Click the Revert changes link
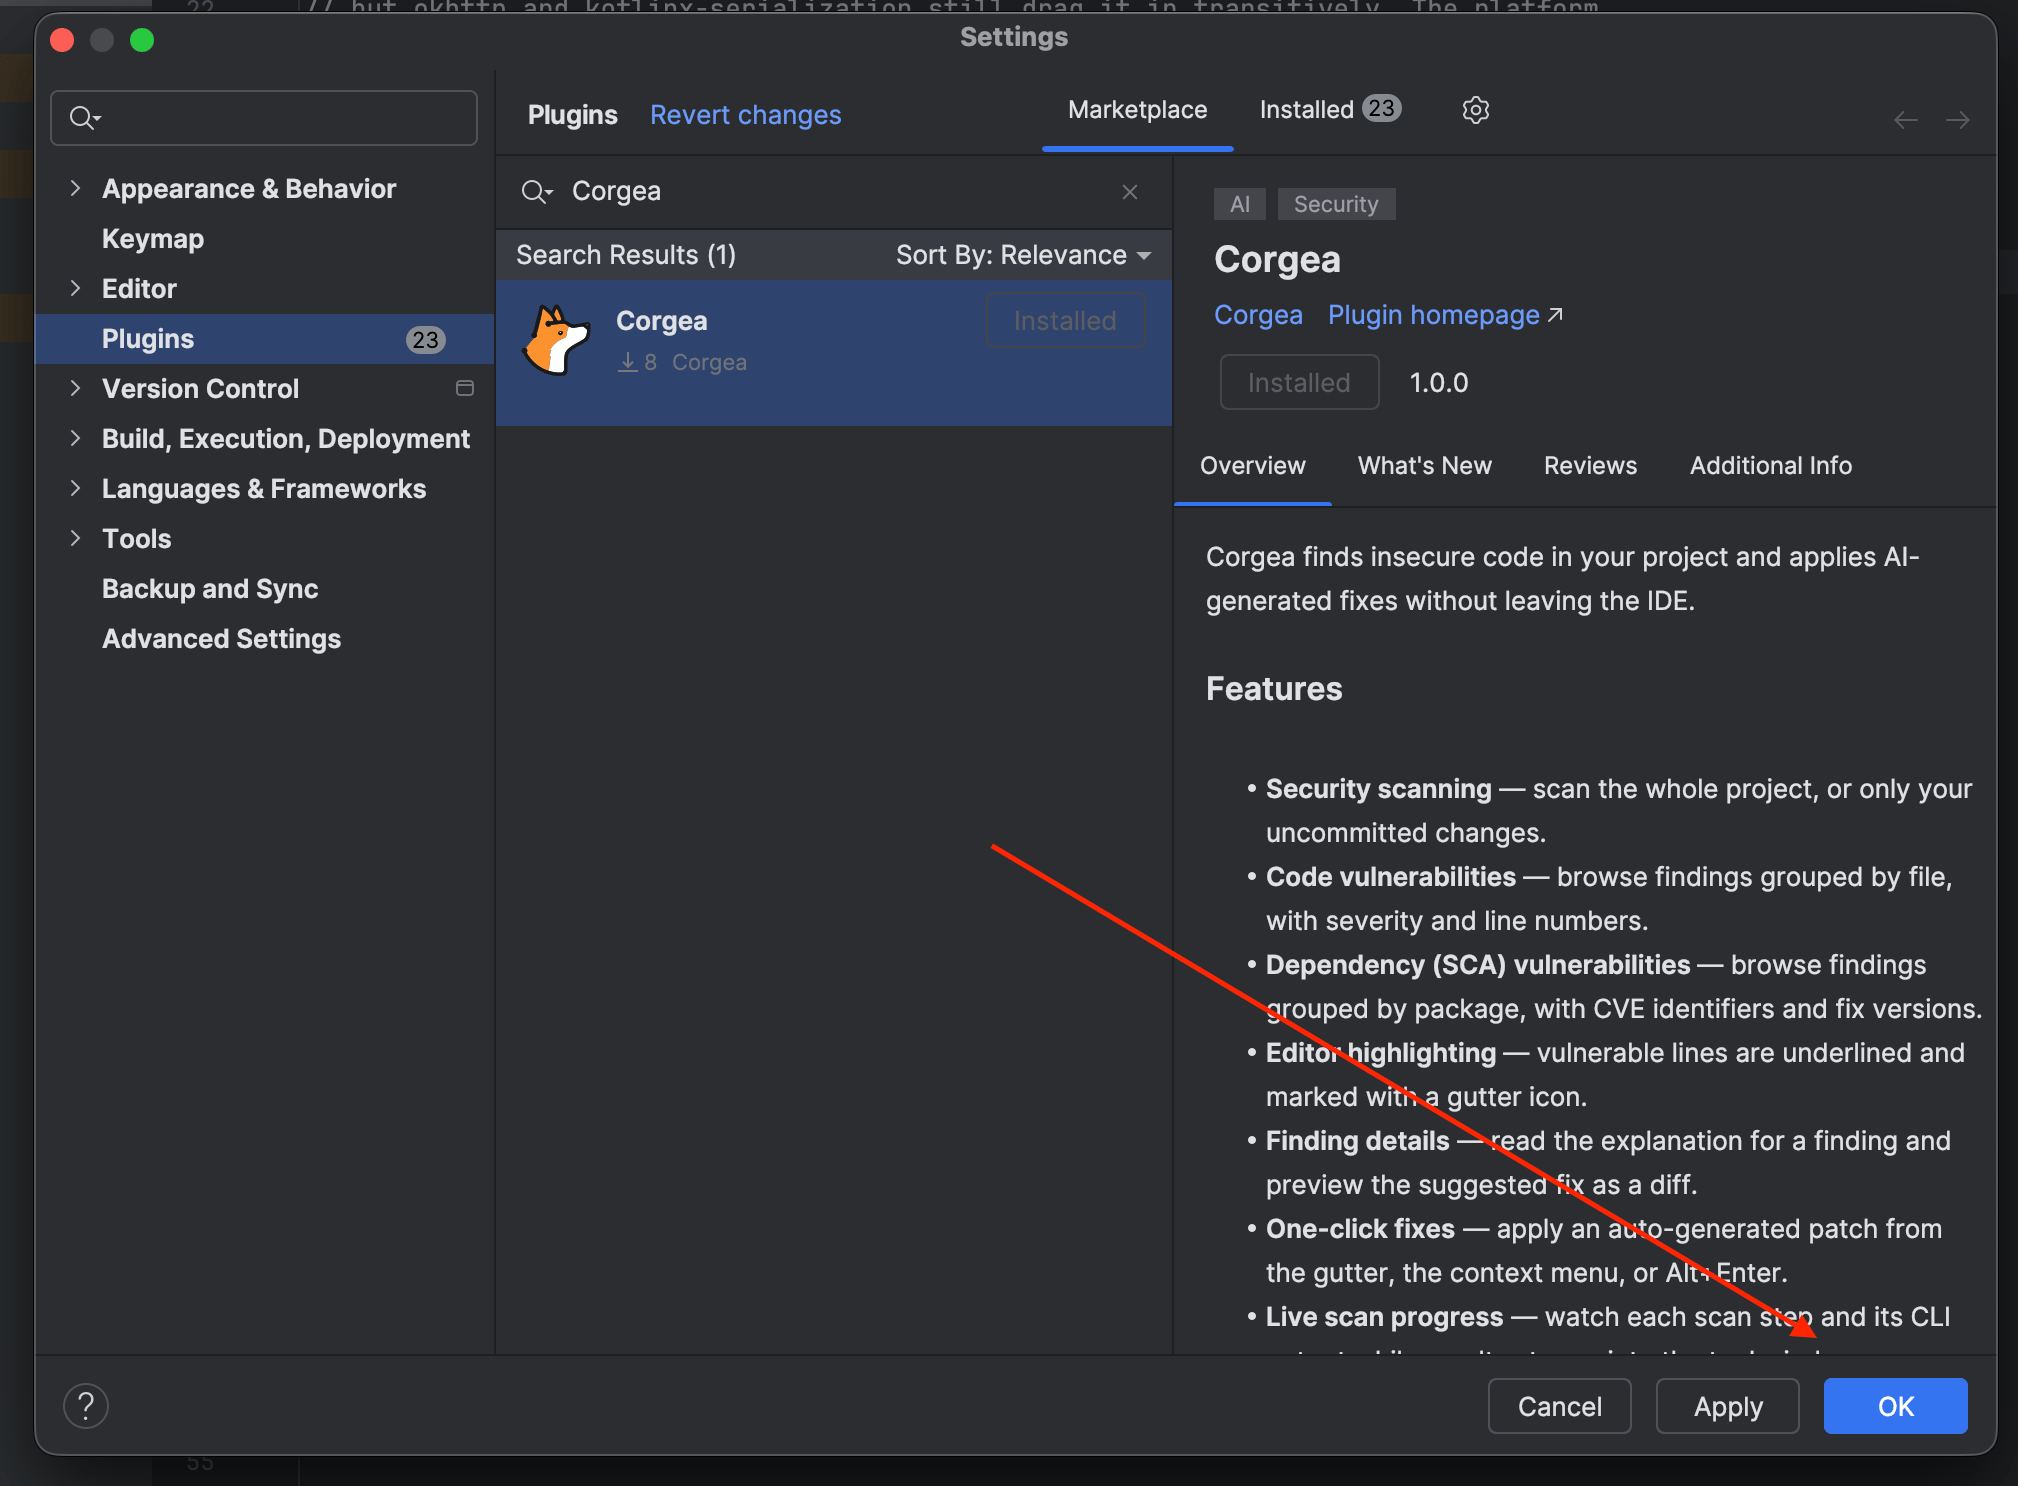 pos(745,115)
